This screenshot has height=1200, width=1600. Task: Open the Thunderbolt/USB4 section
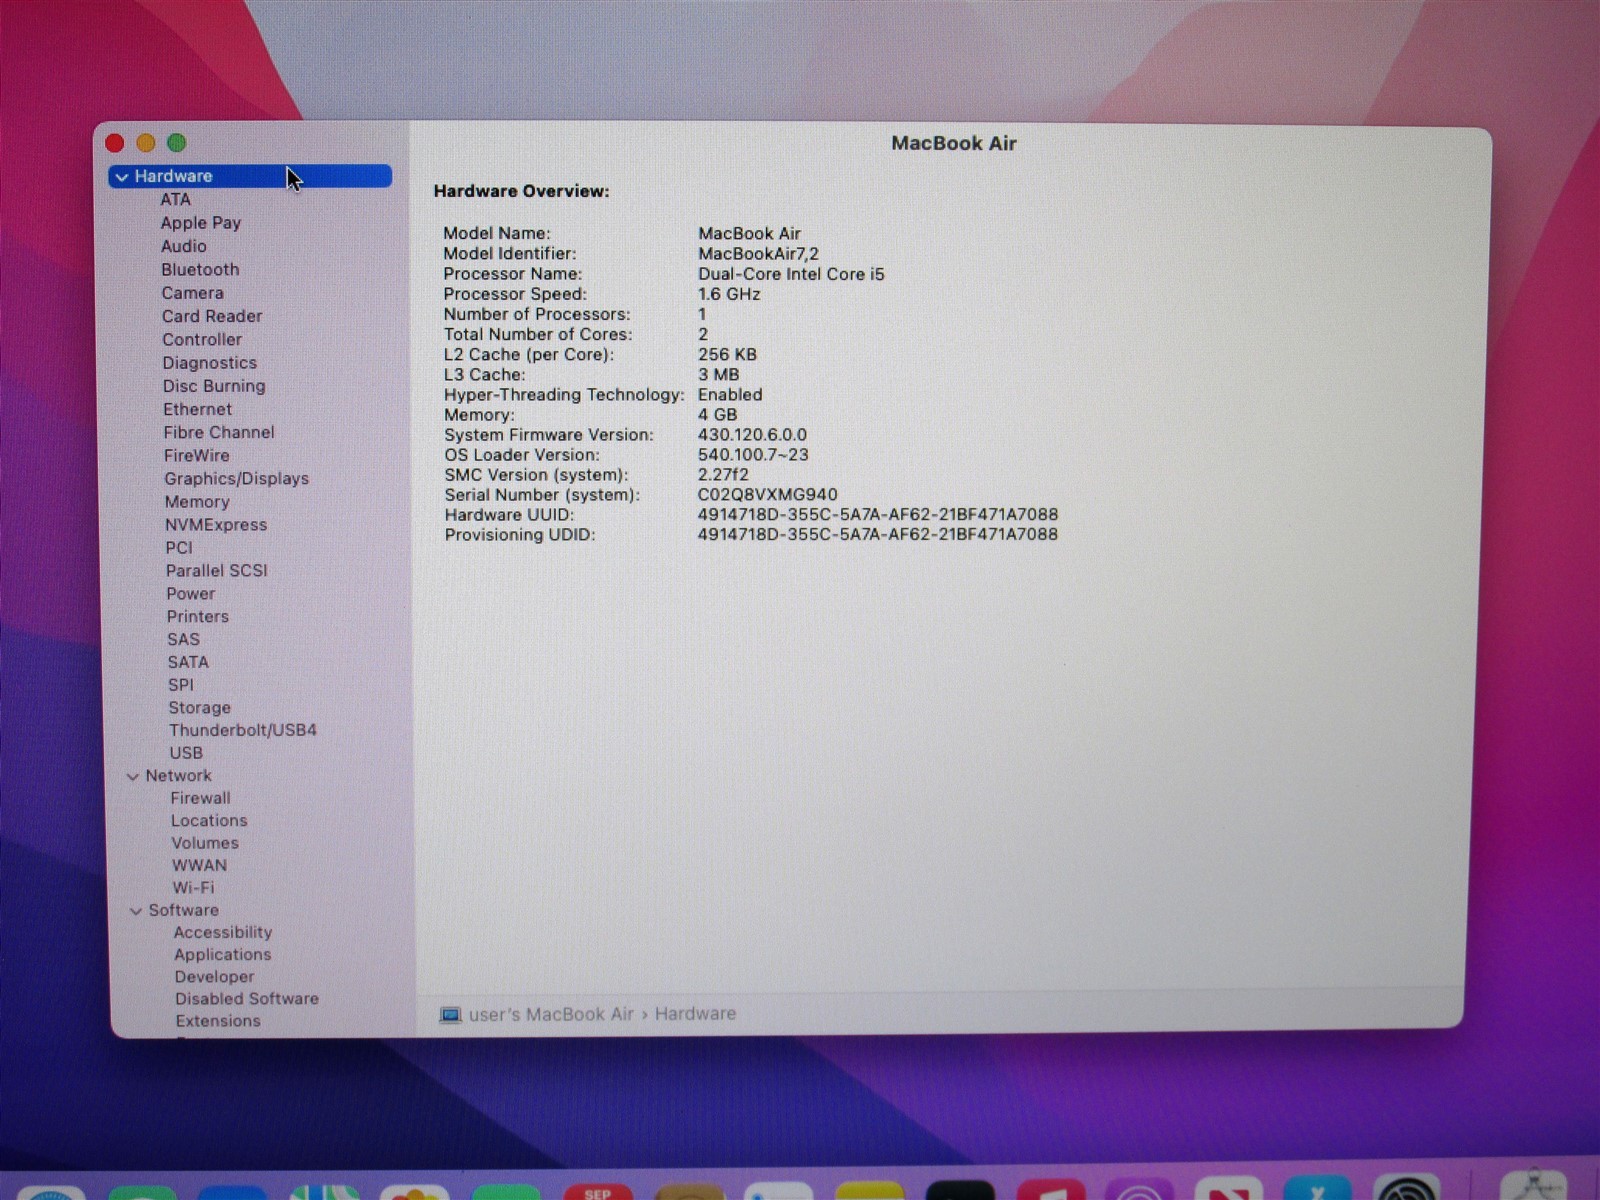click(242, 730)
